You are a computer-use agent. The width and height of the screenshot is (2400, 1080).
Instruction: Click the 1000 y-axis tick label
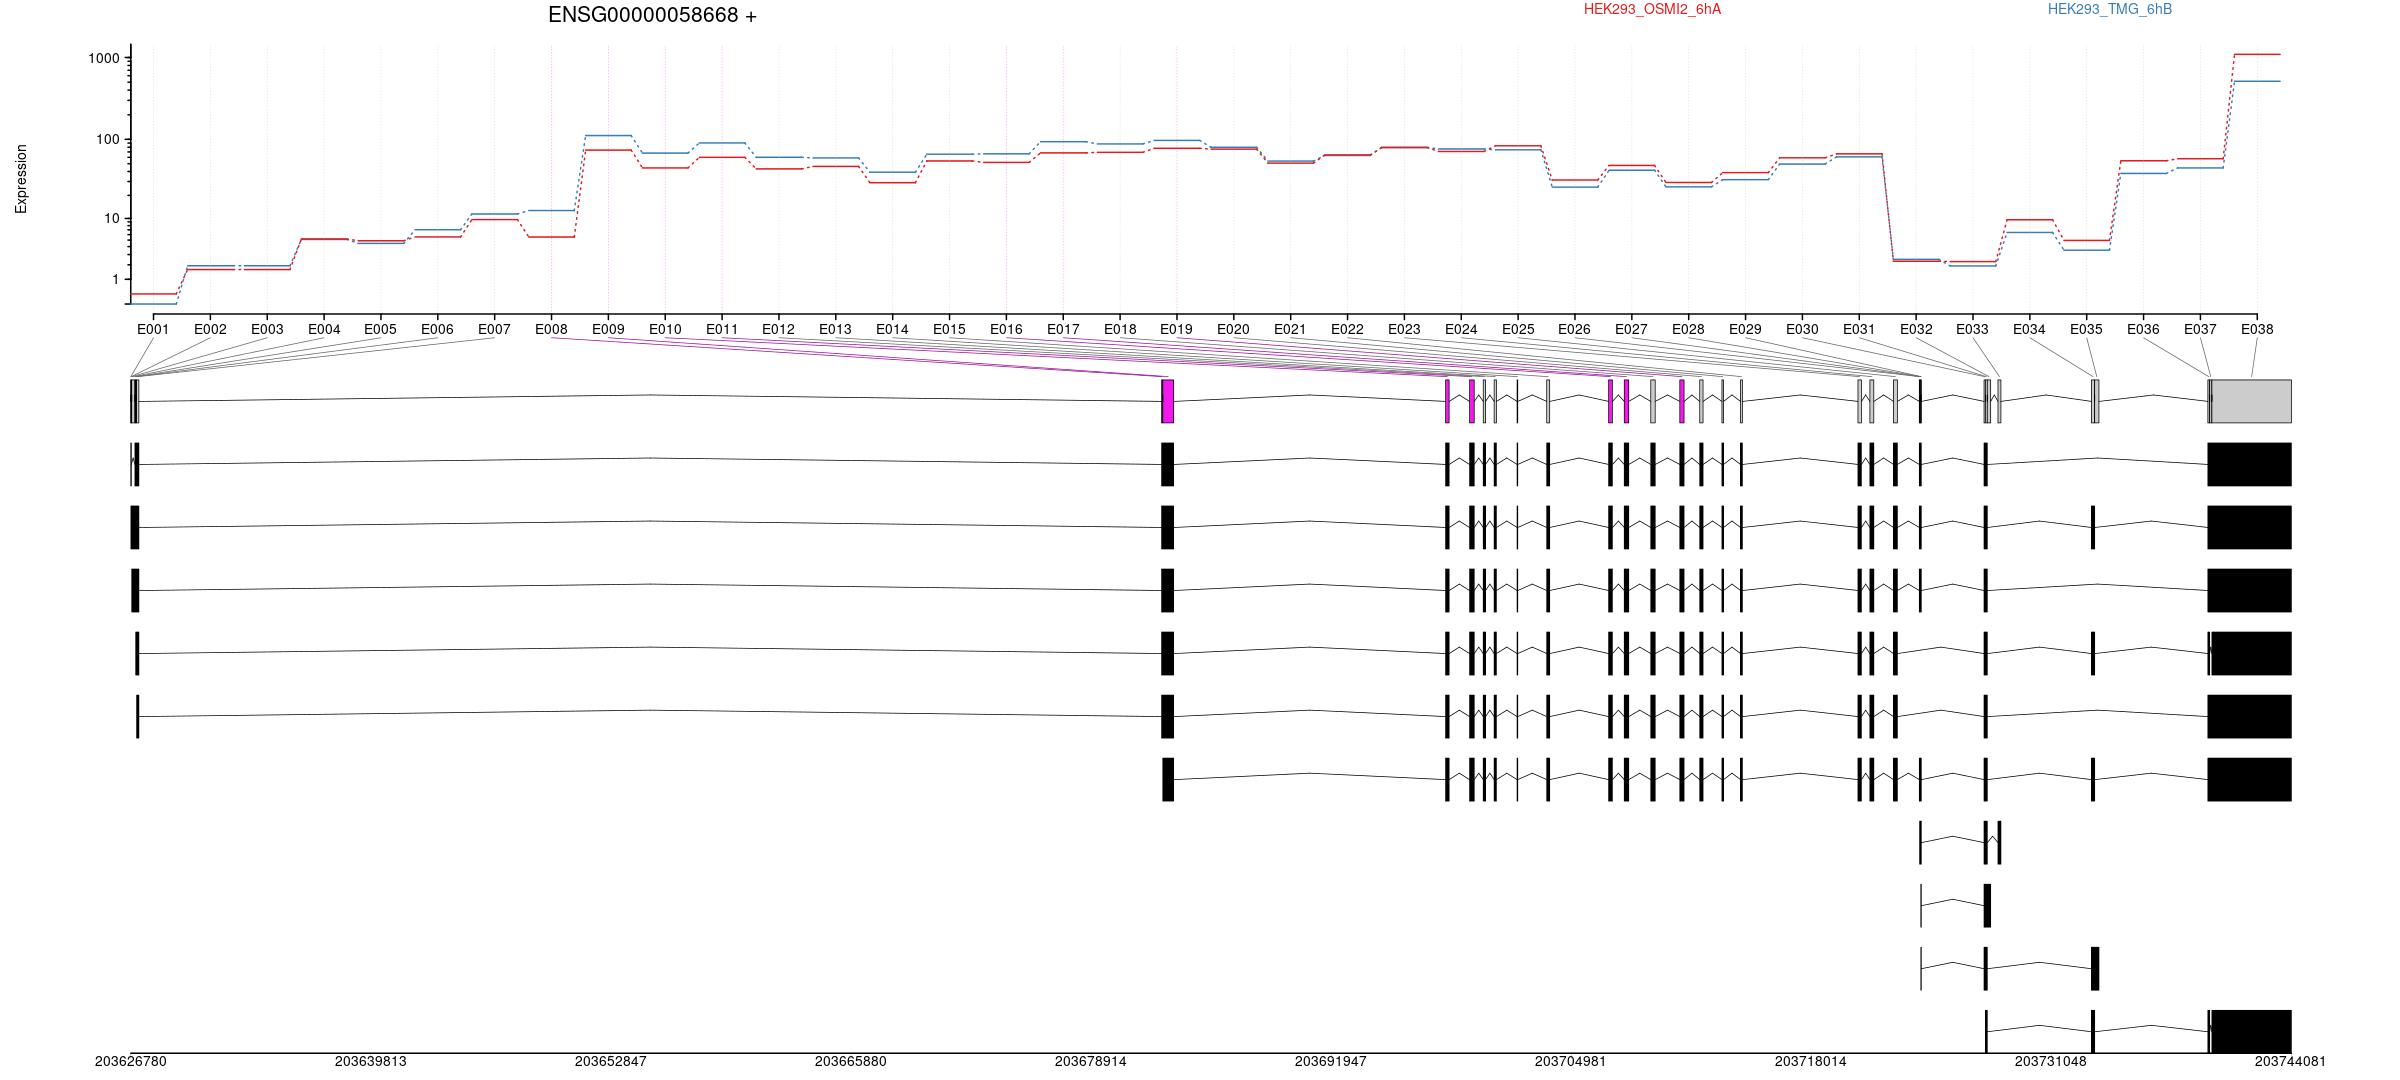pos(104,59)
